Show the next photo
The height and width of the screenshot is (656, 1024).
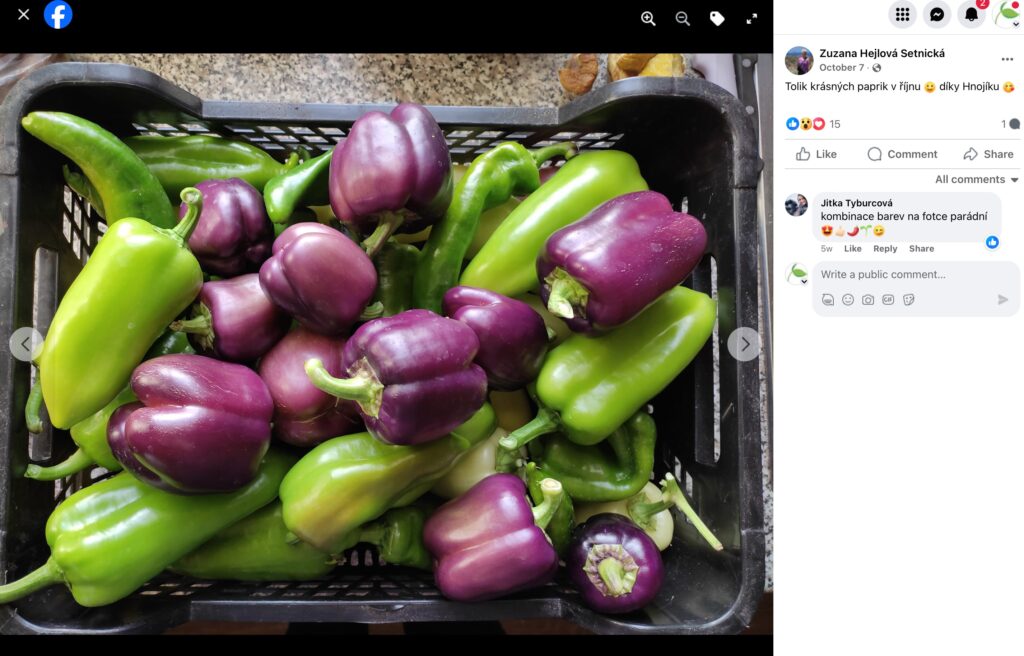744,344
